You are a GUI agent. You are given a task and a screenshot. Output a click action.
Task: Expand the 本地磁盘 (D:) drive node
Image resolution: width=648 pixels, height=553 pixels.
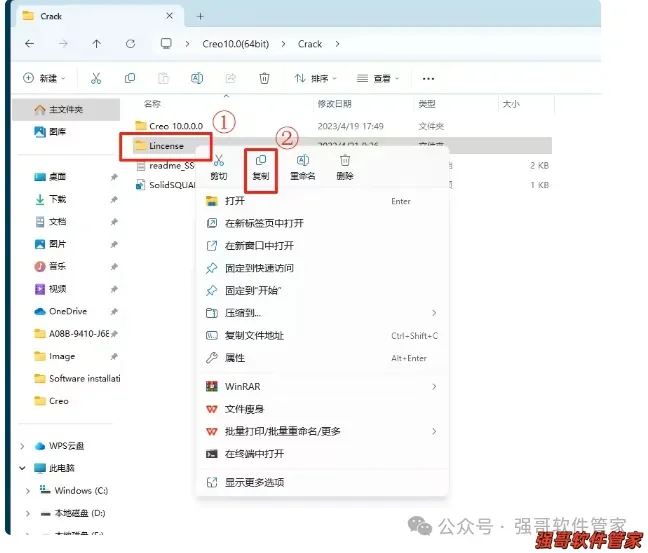coord(28,513)
